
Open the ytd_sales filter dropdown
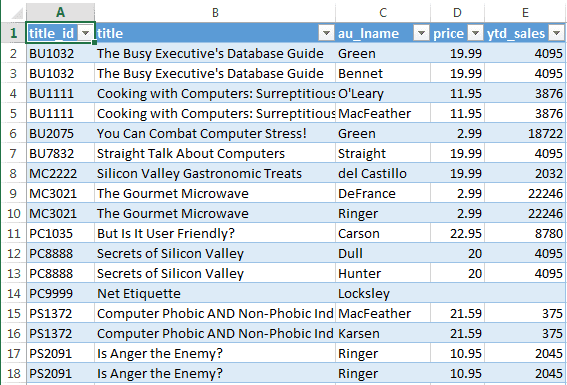tap(556, 33)
